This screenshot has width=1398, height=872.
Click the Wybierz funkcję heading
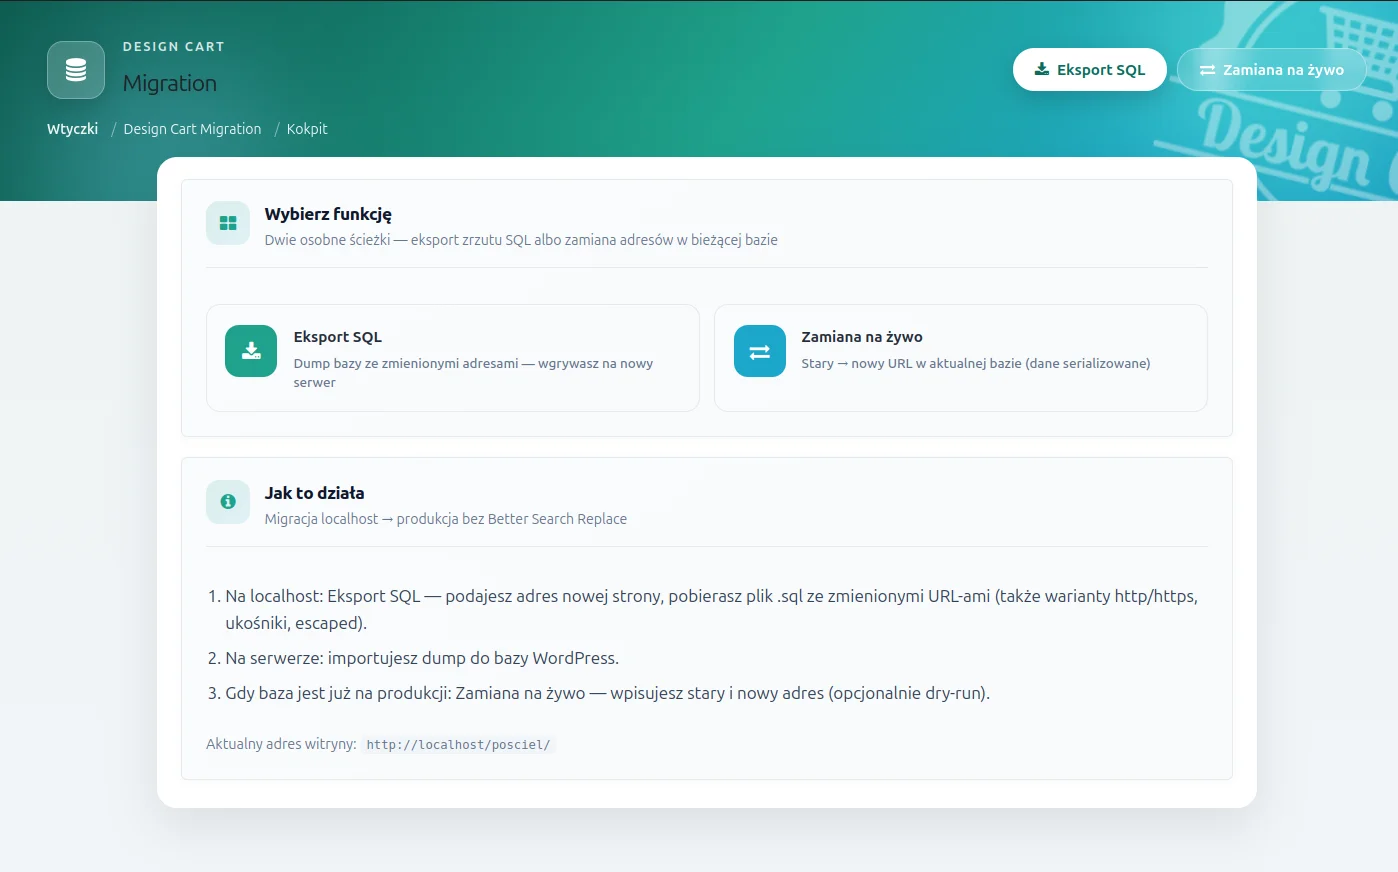coord(328,214)
